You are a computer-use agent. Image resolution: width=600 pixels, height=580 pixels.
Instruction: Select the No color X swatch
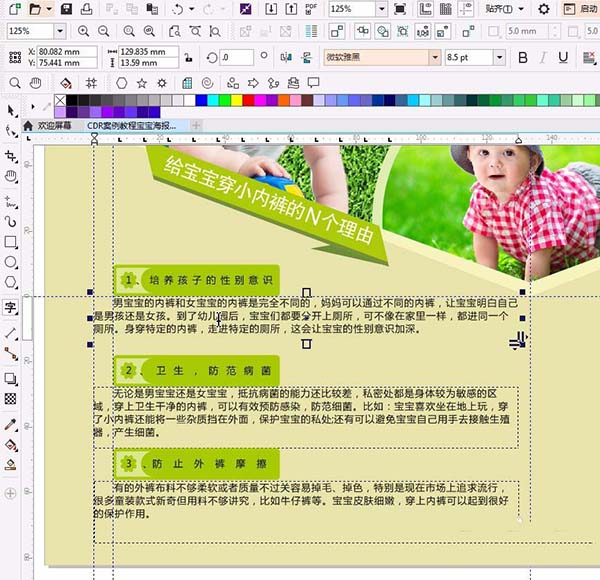point(60,100)
